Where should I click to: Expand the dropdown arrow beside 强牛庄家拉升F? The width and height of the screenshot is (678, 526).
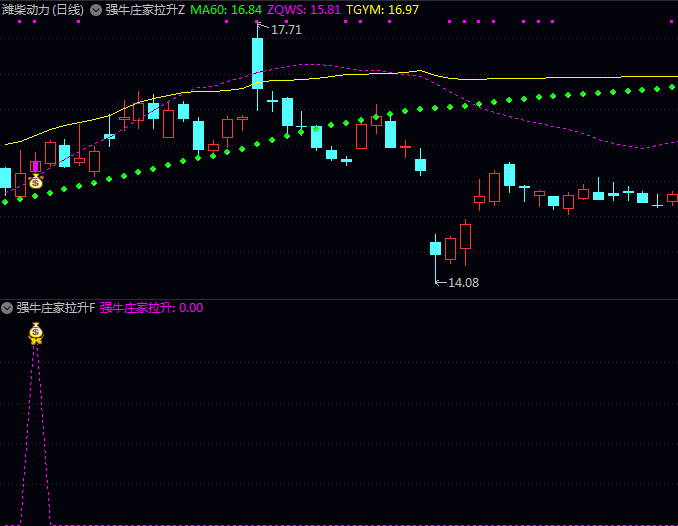pyautogui.click(x=7, y=308)
